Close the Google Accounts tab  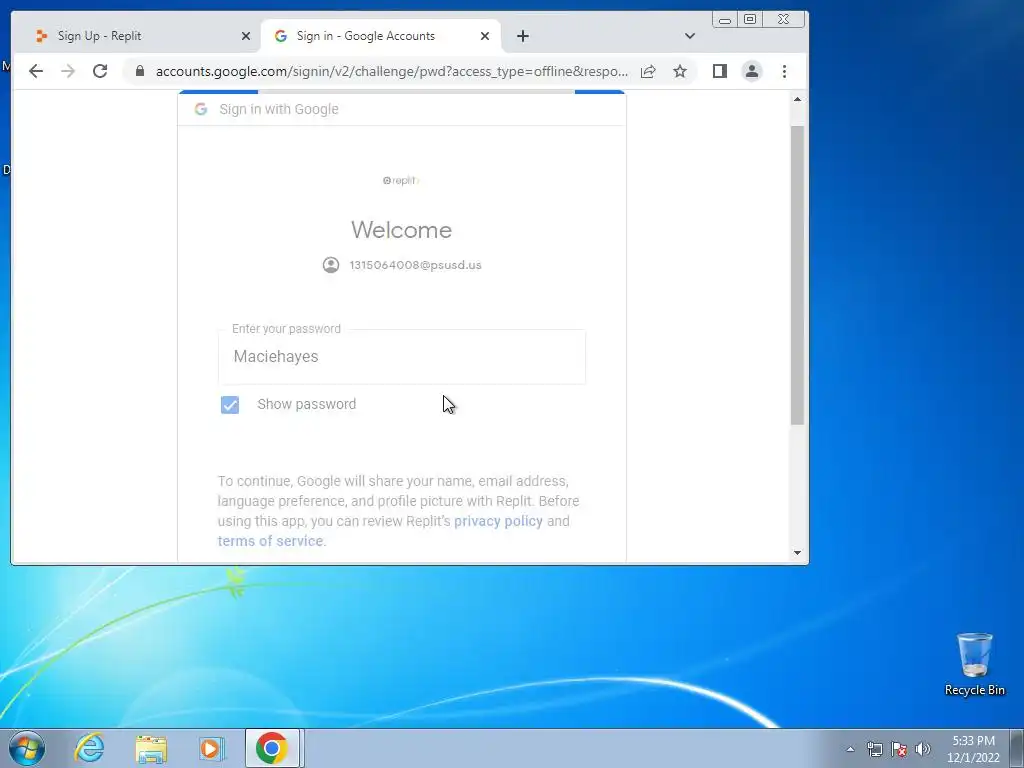click(485, 36)
